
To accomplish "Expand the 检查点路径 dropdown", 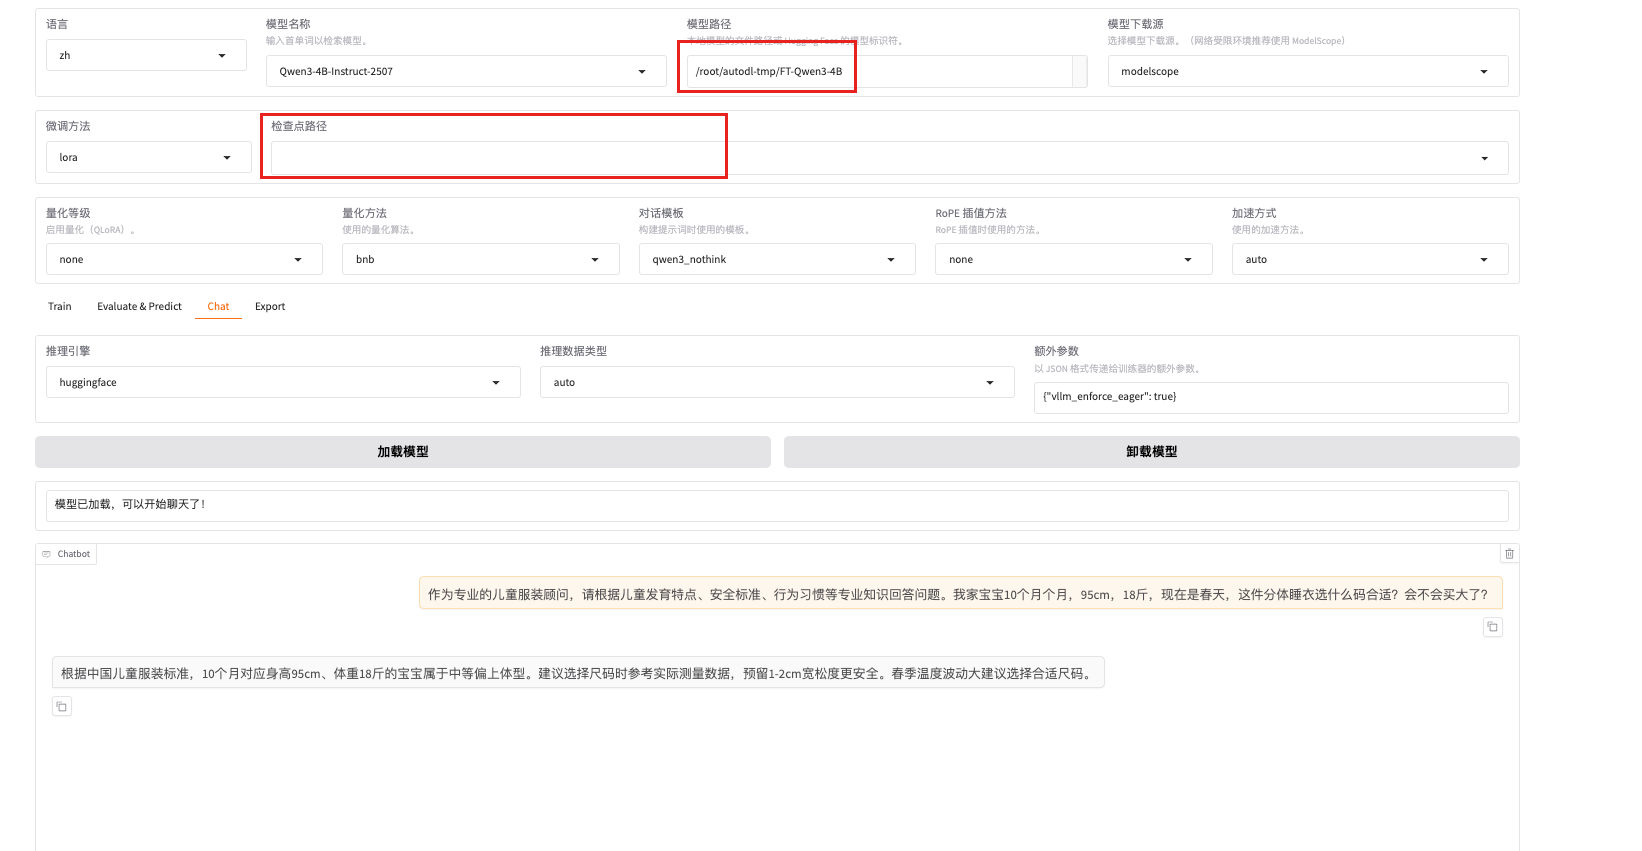I will 890,158.
